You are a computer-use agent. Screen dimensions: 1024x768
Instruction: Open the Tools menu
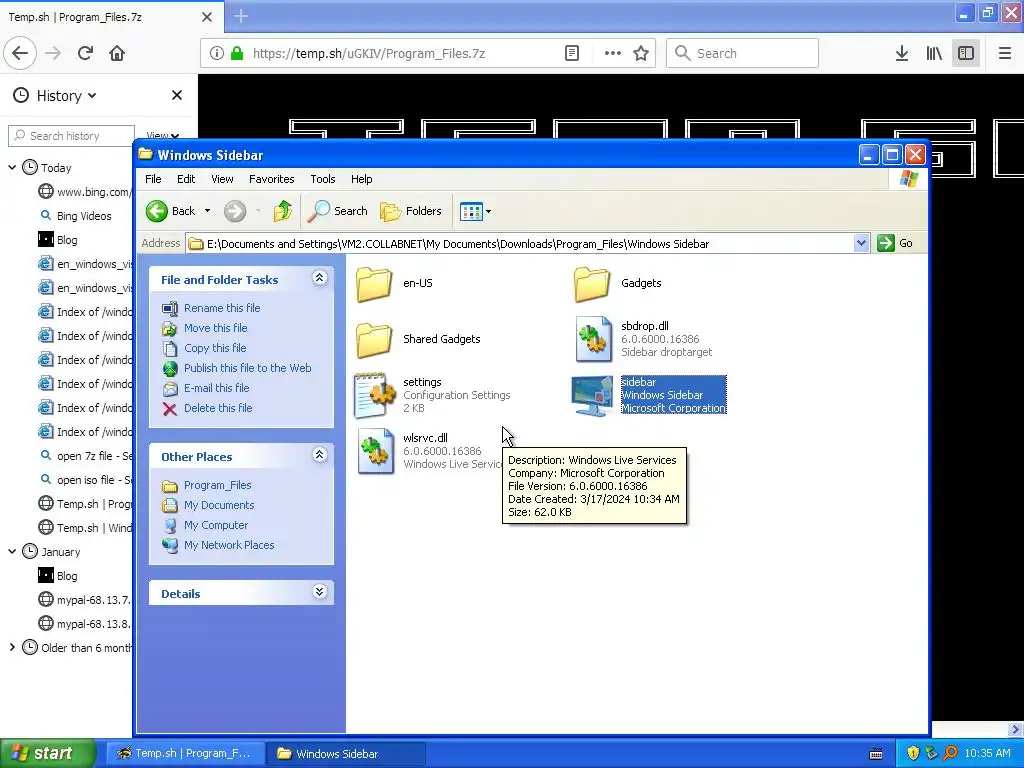click(x=323, y=179)
